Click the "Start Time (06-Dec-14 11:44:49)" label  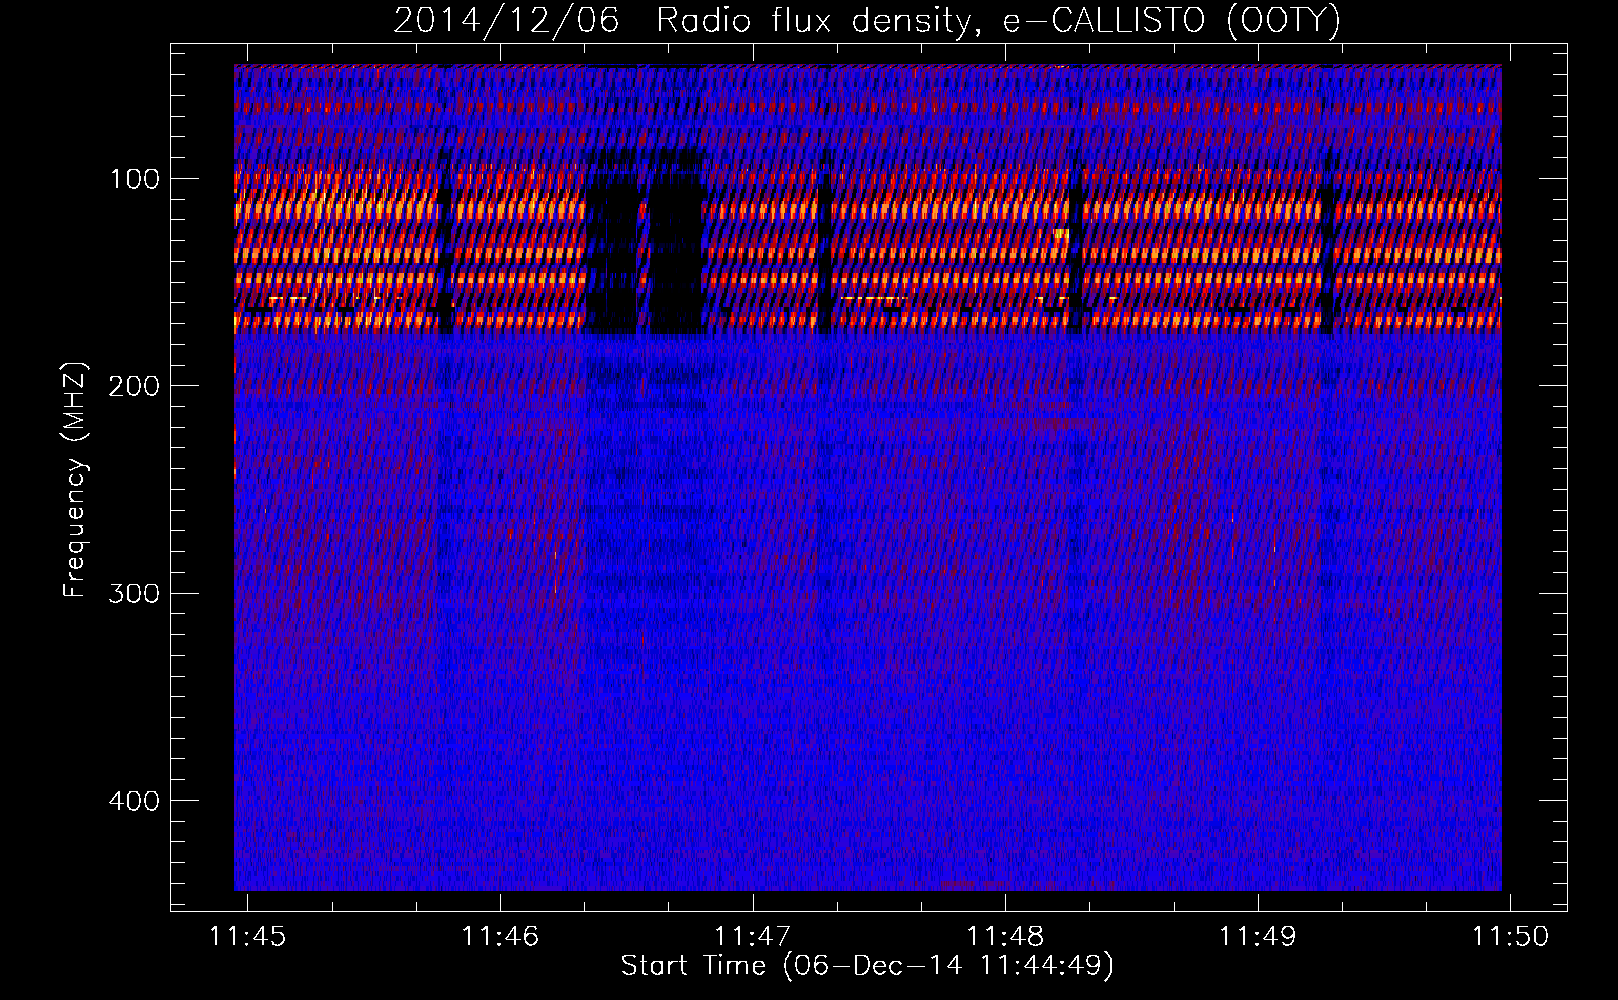(x=867, y=966)
